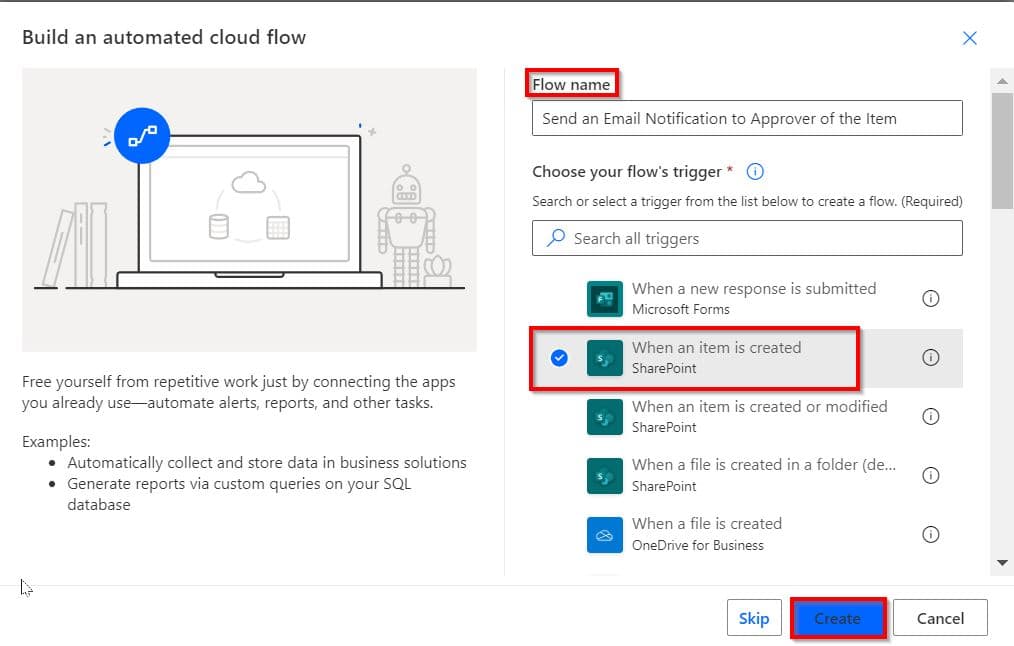Click inside the Flow name input field

pos(746,117)
